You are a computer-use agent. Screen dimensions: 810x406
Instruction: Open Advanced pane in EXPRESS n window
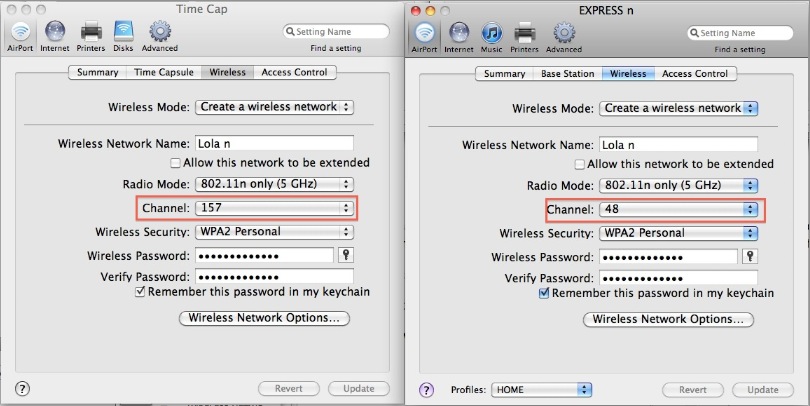564,38
